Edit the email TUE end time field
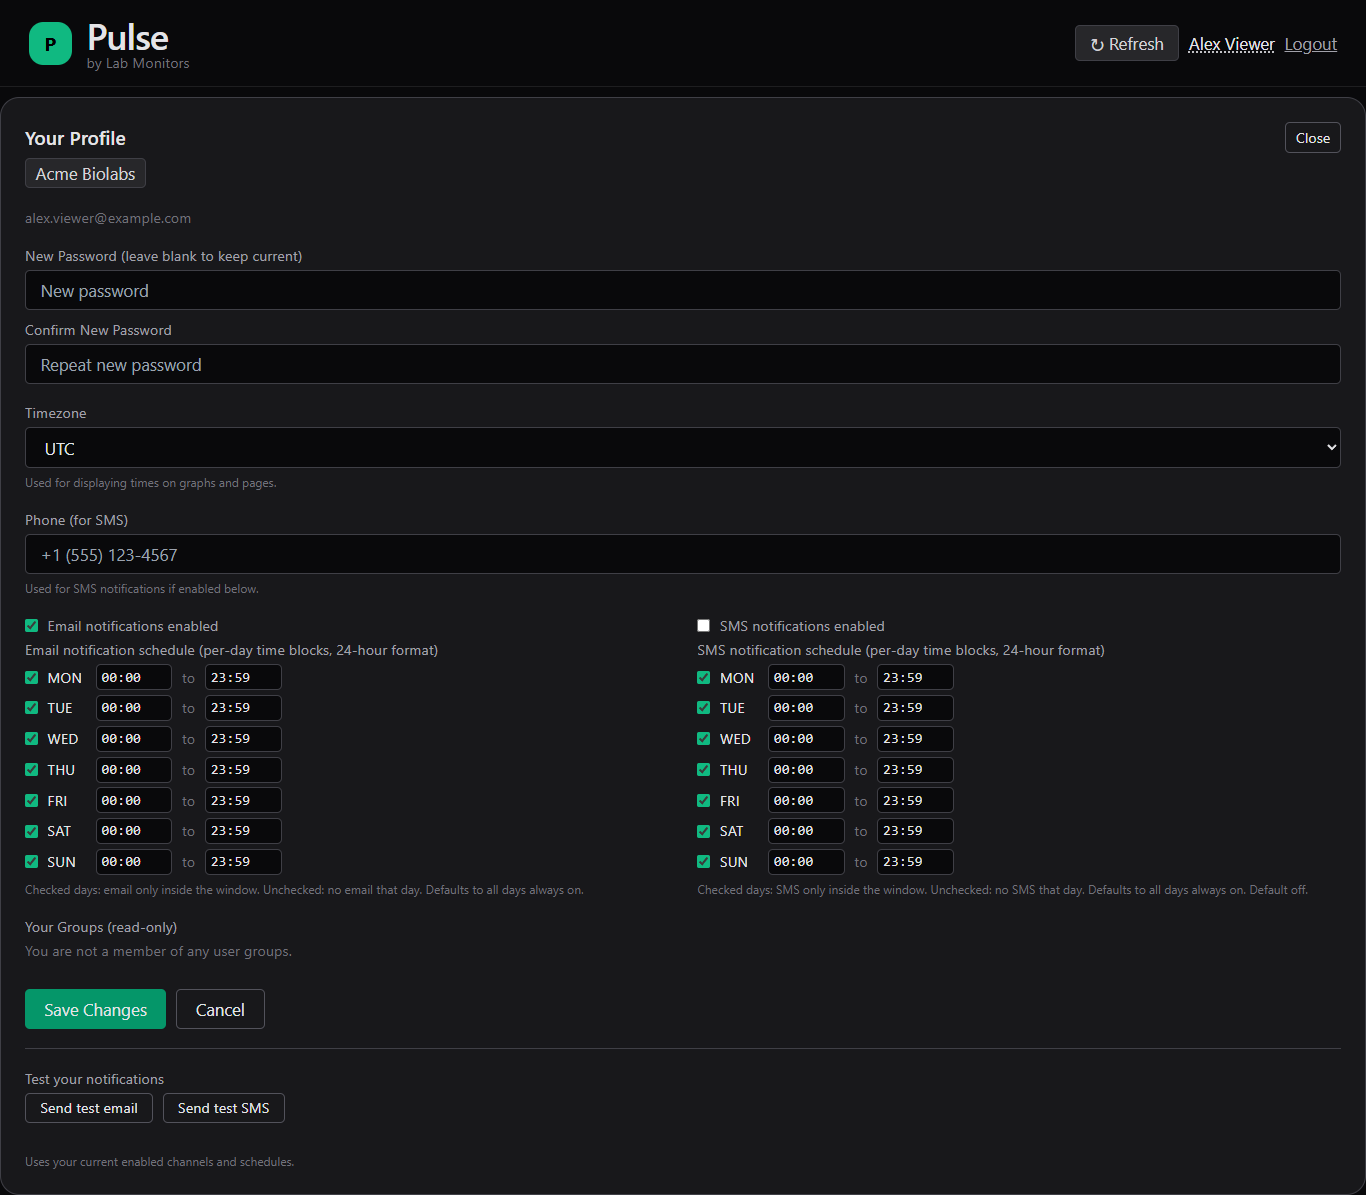 [x=243, y=708]
